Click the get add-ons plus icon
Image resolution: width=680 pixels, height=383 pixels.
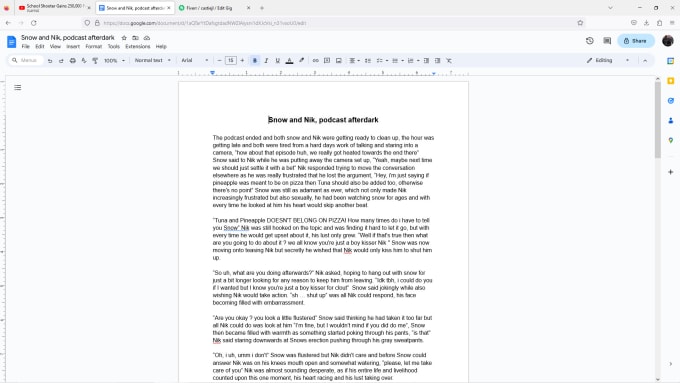pyautogui.click(x=670, y=172)
